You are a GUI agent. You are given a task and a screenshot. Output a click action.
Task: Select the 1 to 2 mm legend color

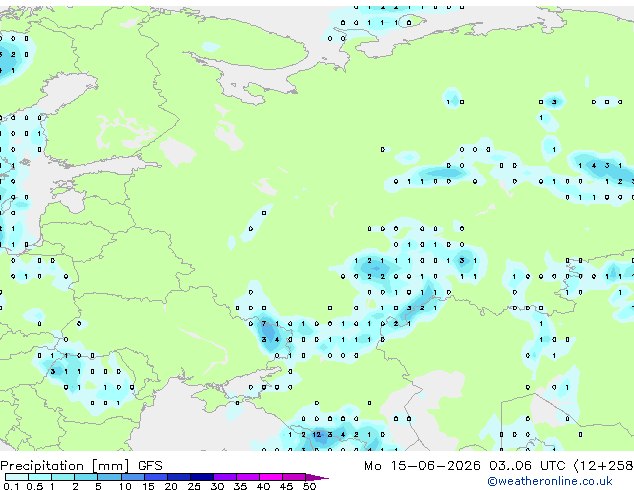(x=63, y=477)
